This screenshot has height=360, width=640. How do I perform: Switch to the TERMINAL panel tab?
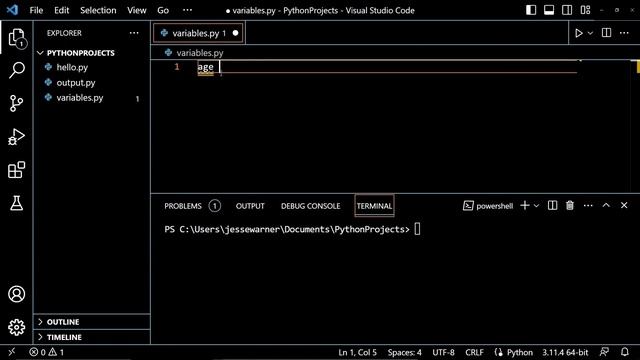pos(374,206)
